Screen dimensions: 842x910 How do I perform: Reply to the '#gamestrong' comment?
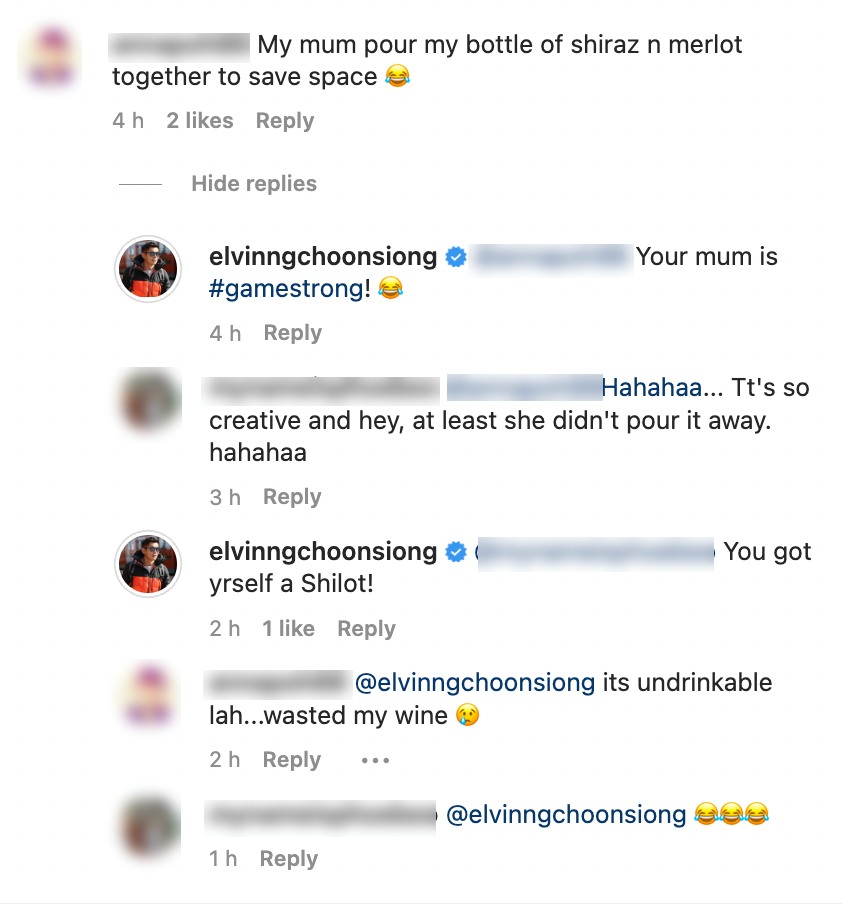click(x=292, y=333)
